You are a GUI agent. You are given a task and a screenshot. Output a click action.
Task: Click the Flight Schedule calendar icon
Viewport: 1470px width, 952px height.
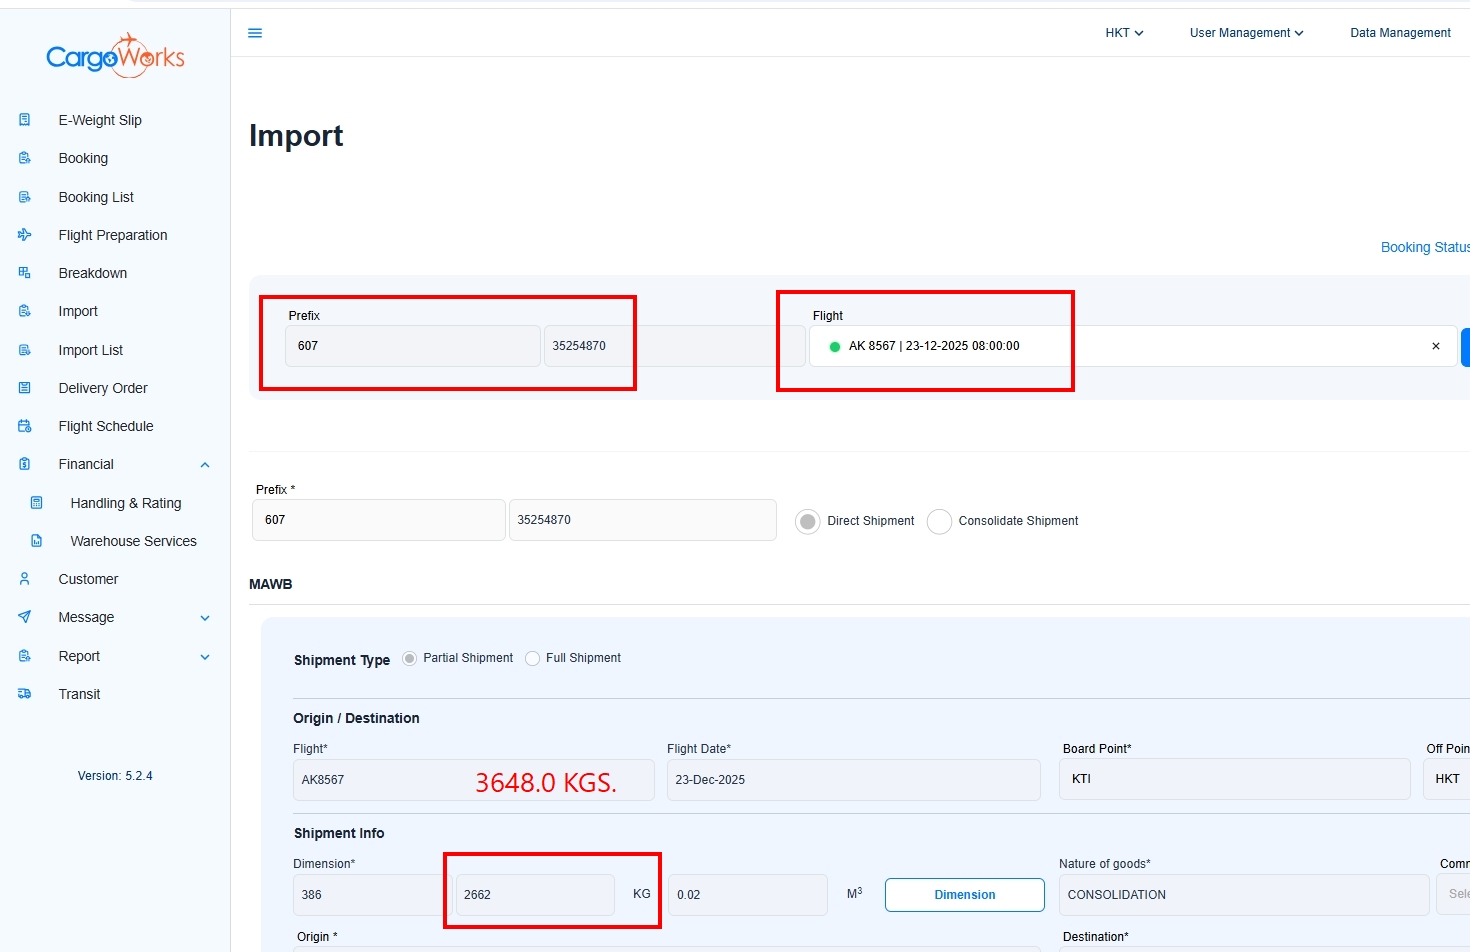point(25,426)
